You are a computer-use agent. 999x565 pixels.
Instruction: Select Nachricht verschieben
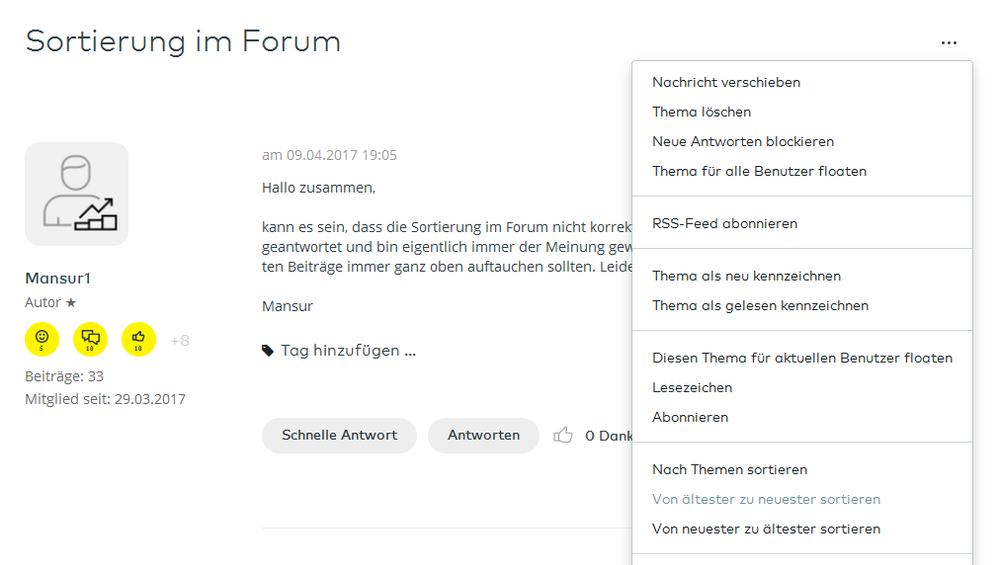click(726, 82)
